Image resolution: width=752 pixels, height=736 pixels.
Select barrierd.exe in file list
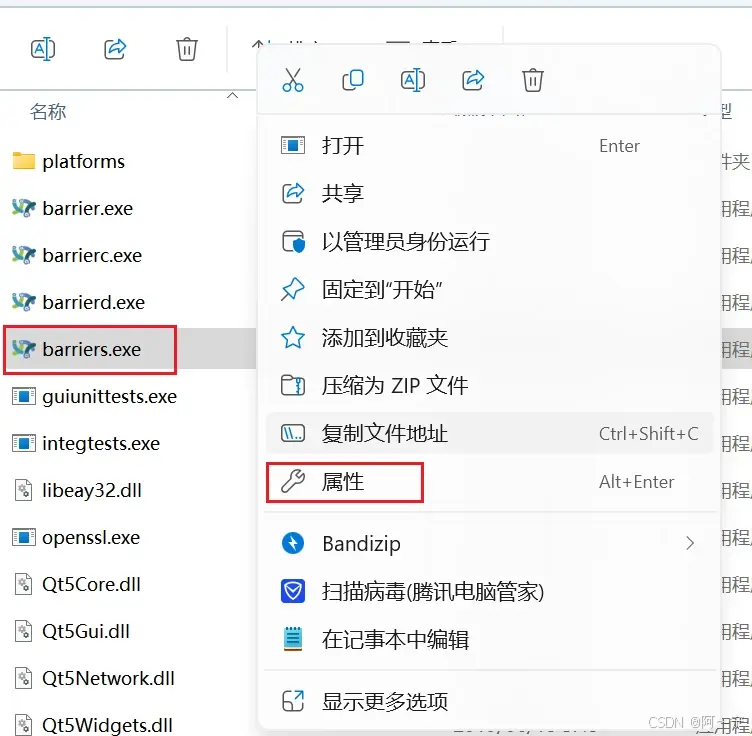[x=94, y=303]
